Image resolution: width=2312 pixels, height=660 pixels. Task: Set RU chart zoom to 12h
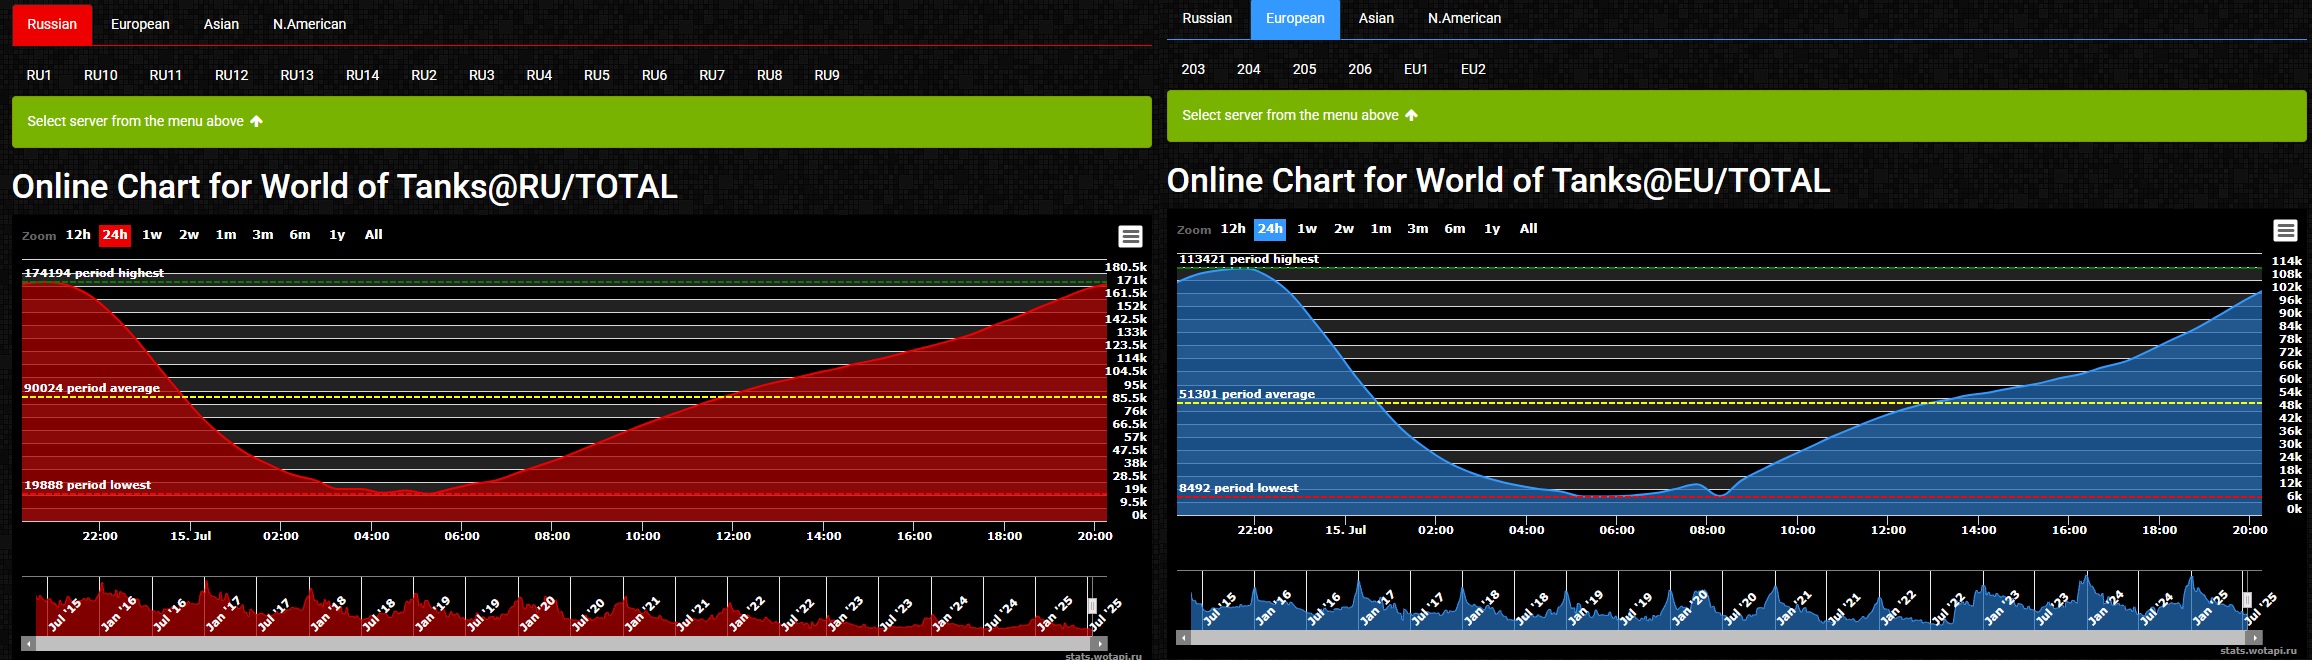(x=78, y=235)
